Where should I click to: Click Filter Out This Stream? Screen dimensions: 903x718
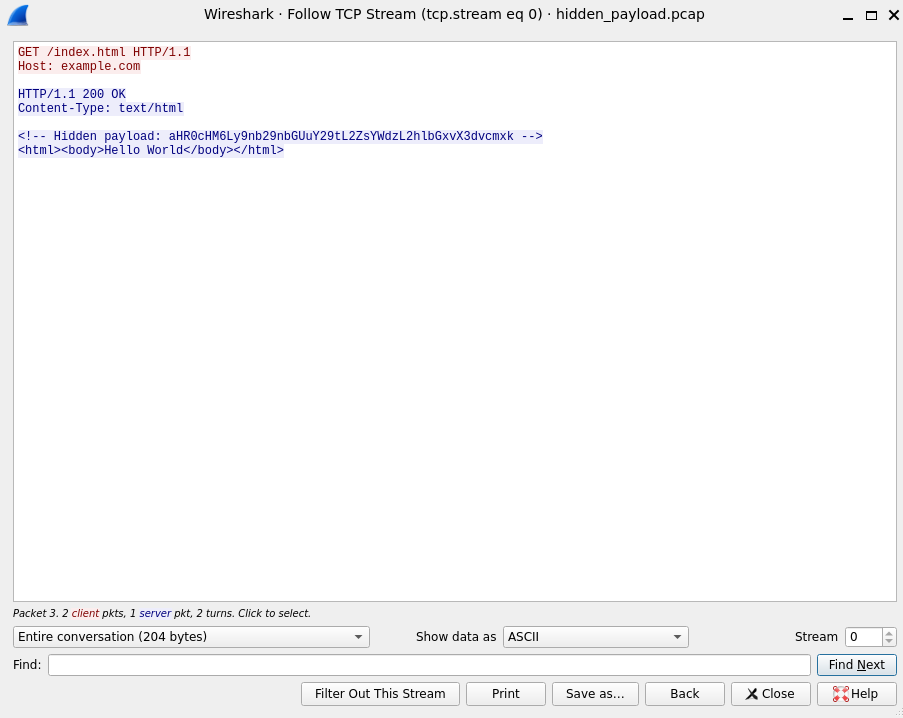coord(380,694)
